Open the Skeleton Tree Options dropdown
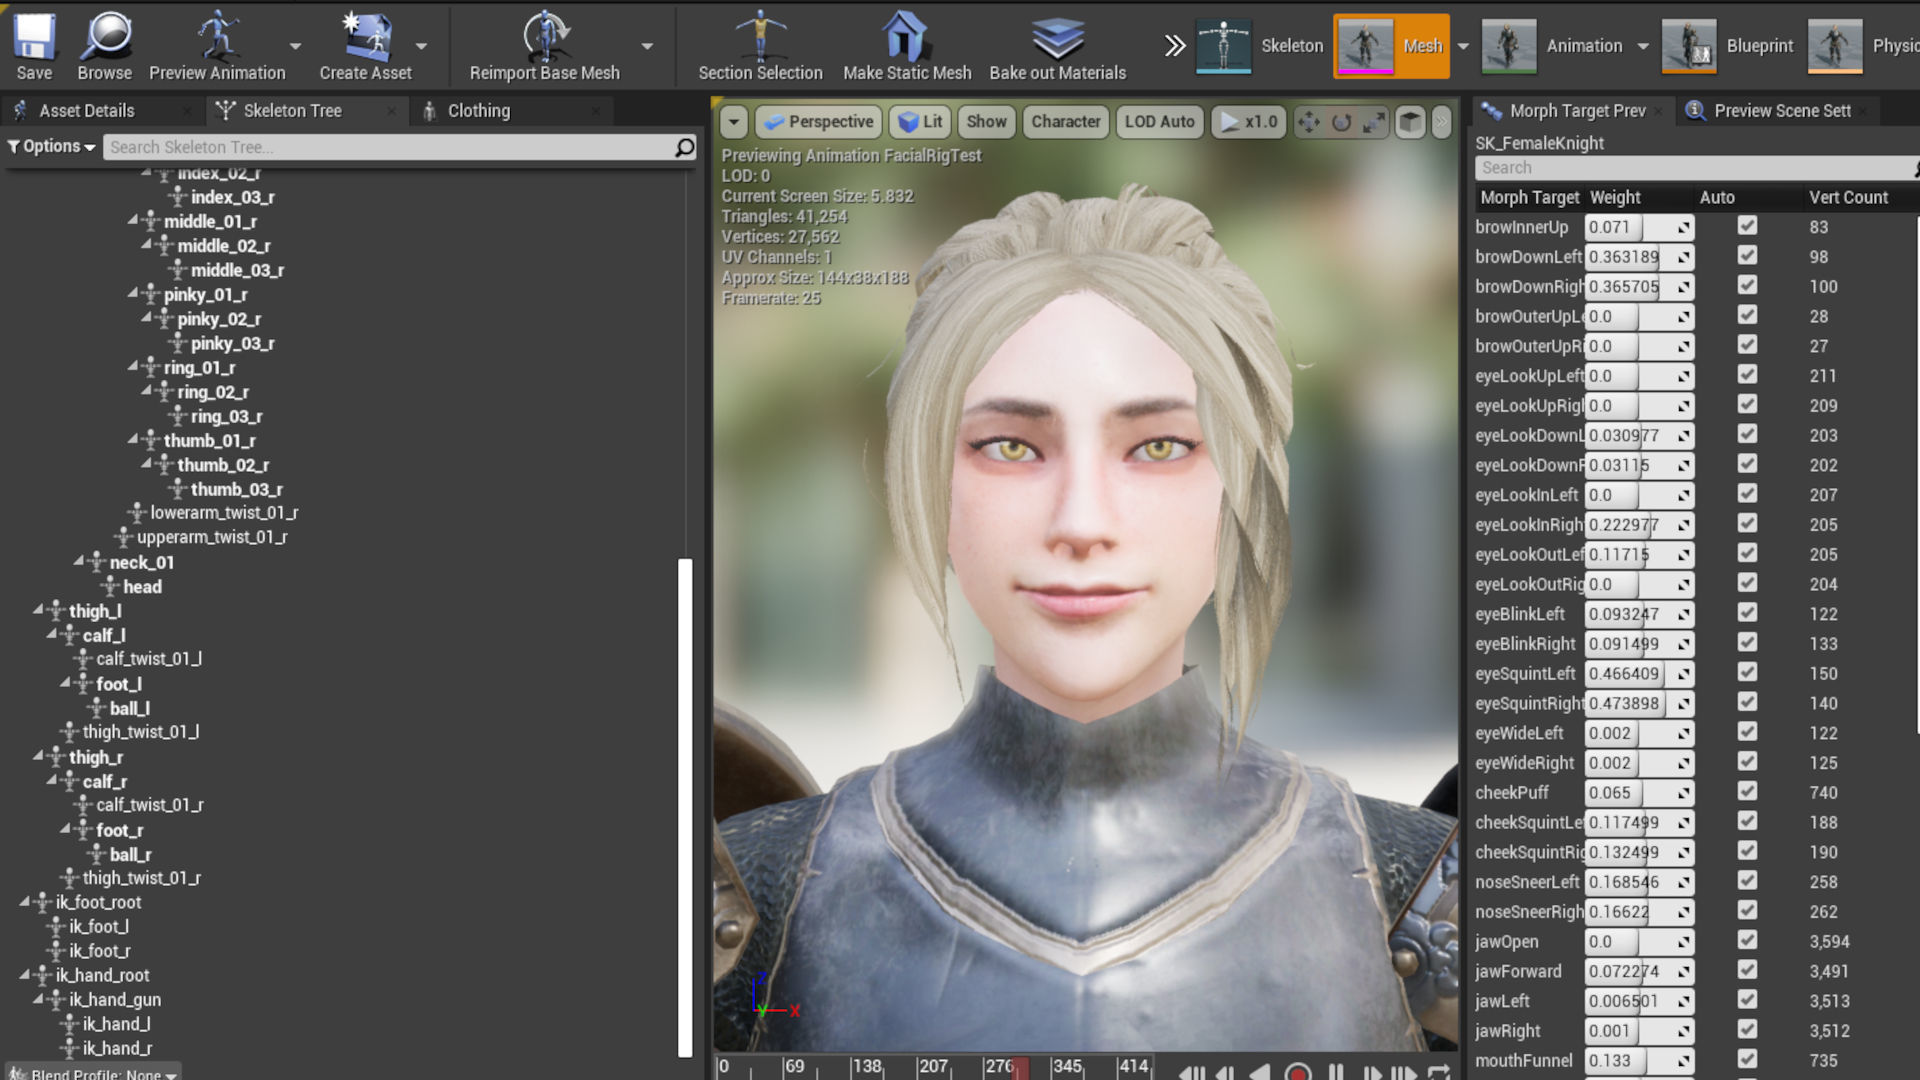The width and height of the screenshot is (1920, 1080). [x=51, y=147]
